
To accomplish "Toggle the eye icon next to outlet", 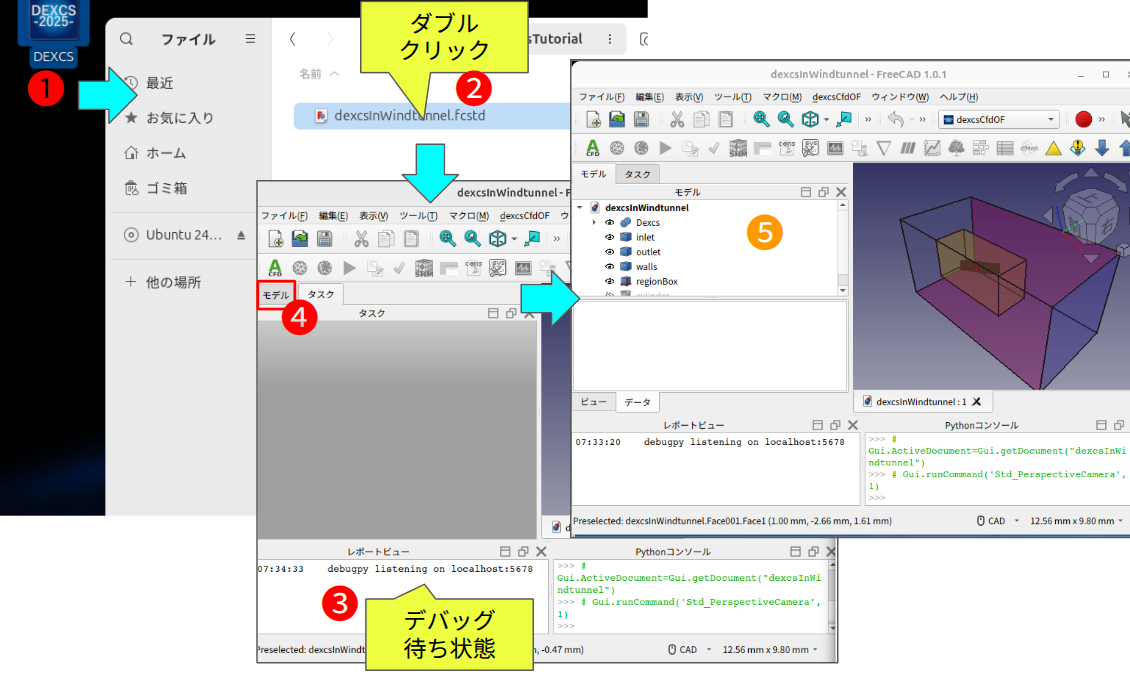I will [609, 252].
